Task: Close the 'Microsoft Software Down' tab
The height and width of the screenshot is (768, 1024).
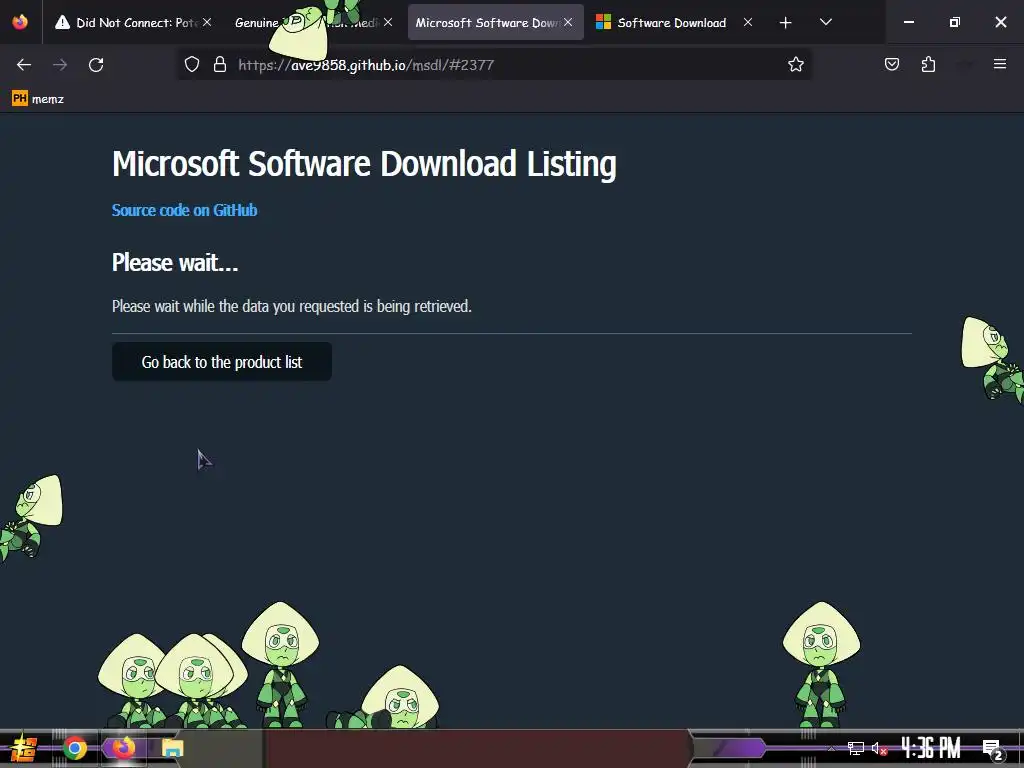Action: tap(568, 22)
